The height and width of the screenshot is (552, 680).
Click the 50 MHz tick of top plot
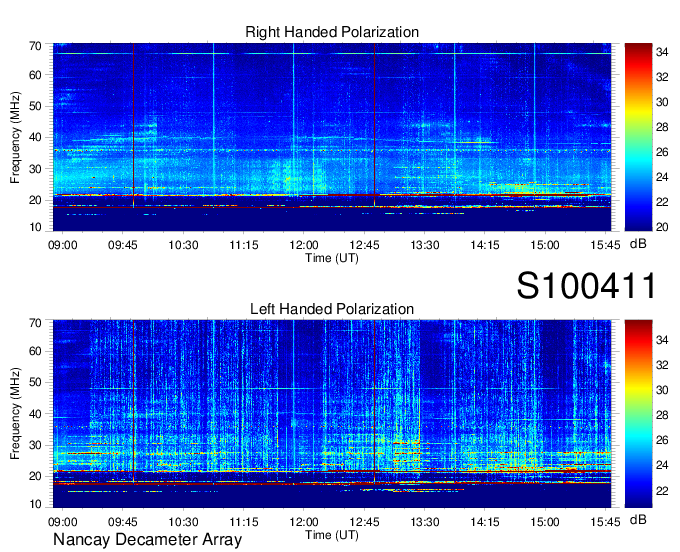tap(35, 106)
